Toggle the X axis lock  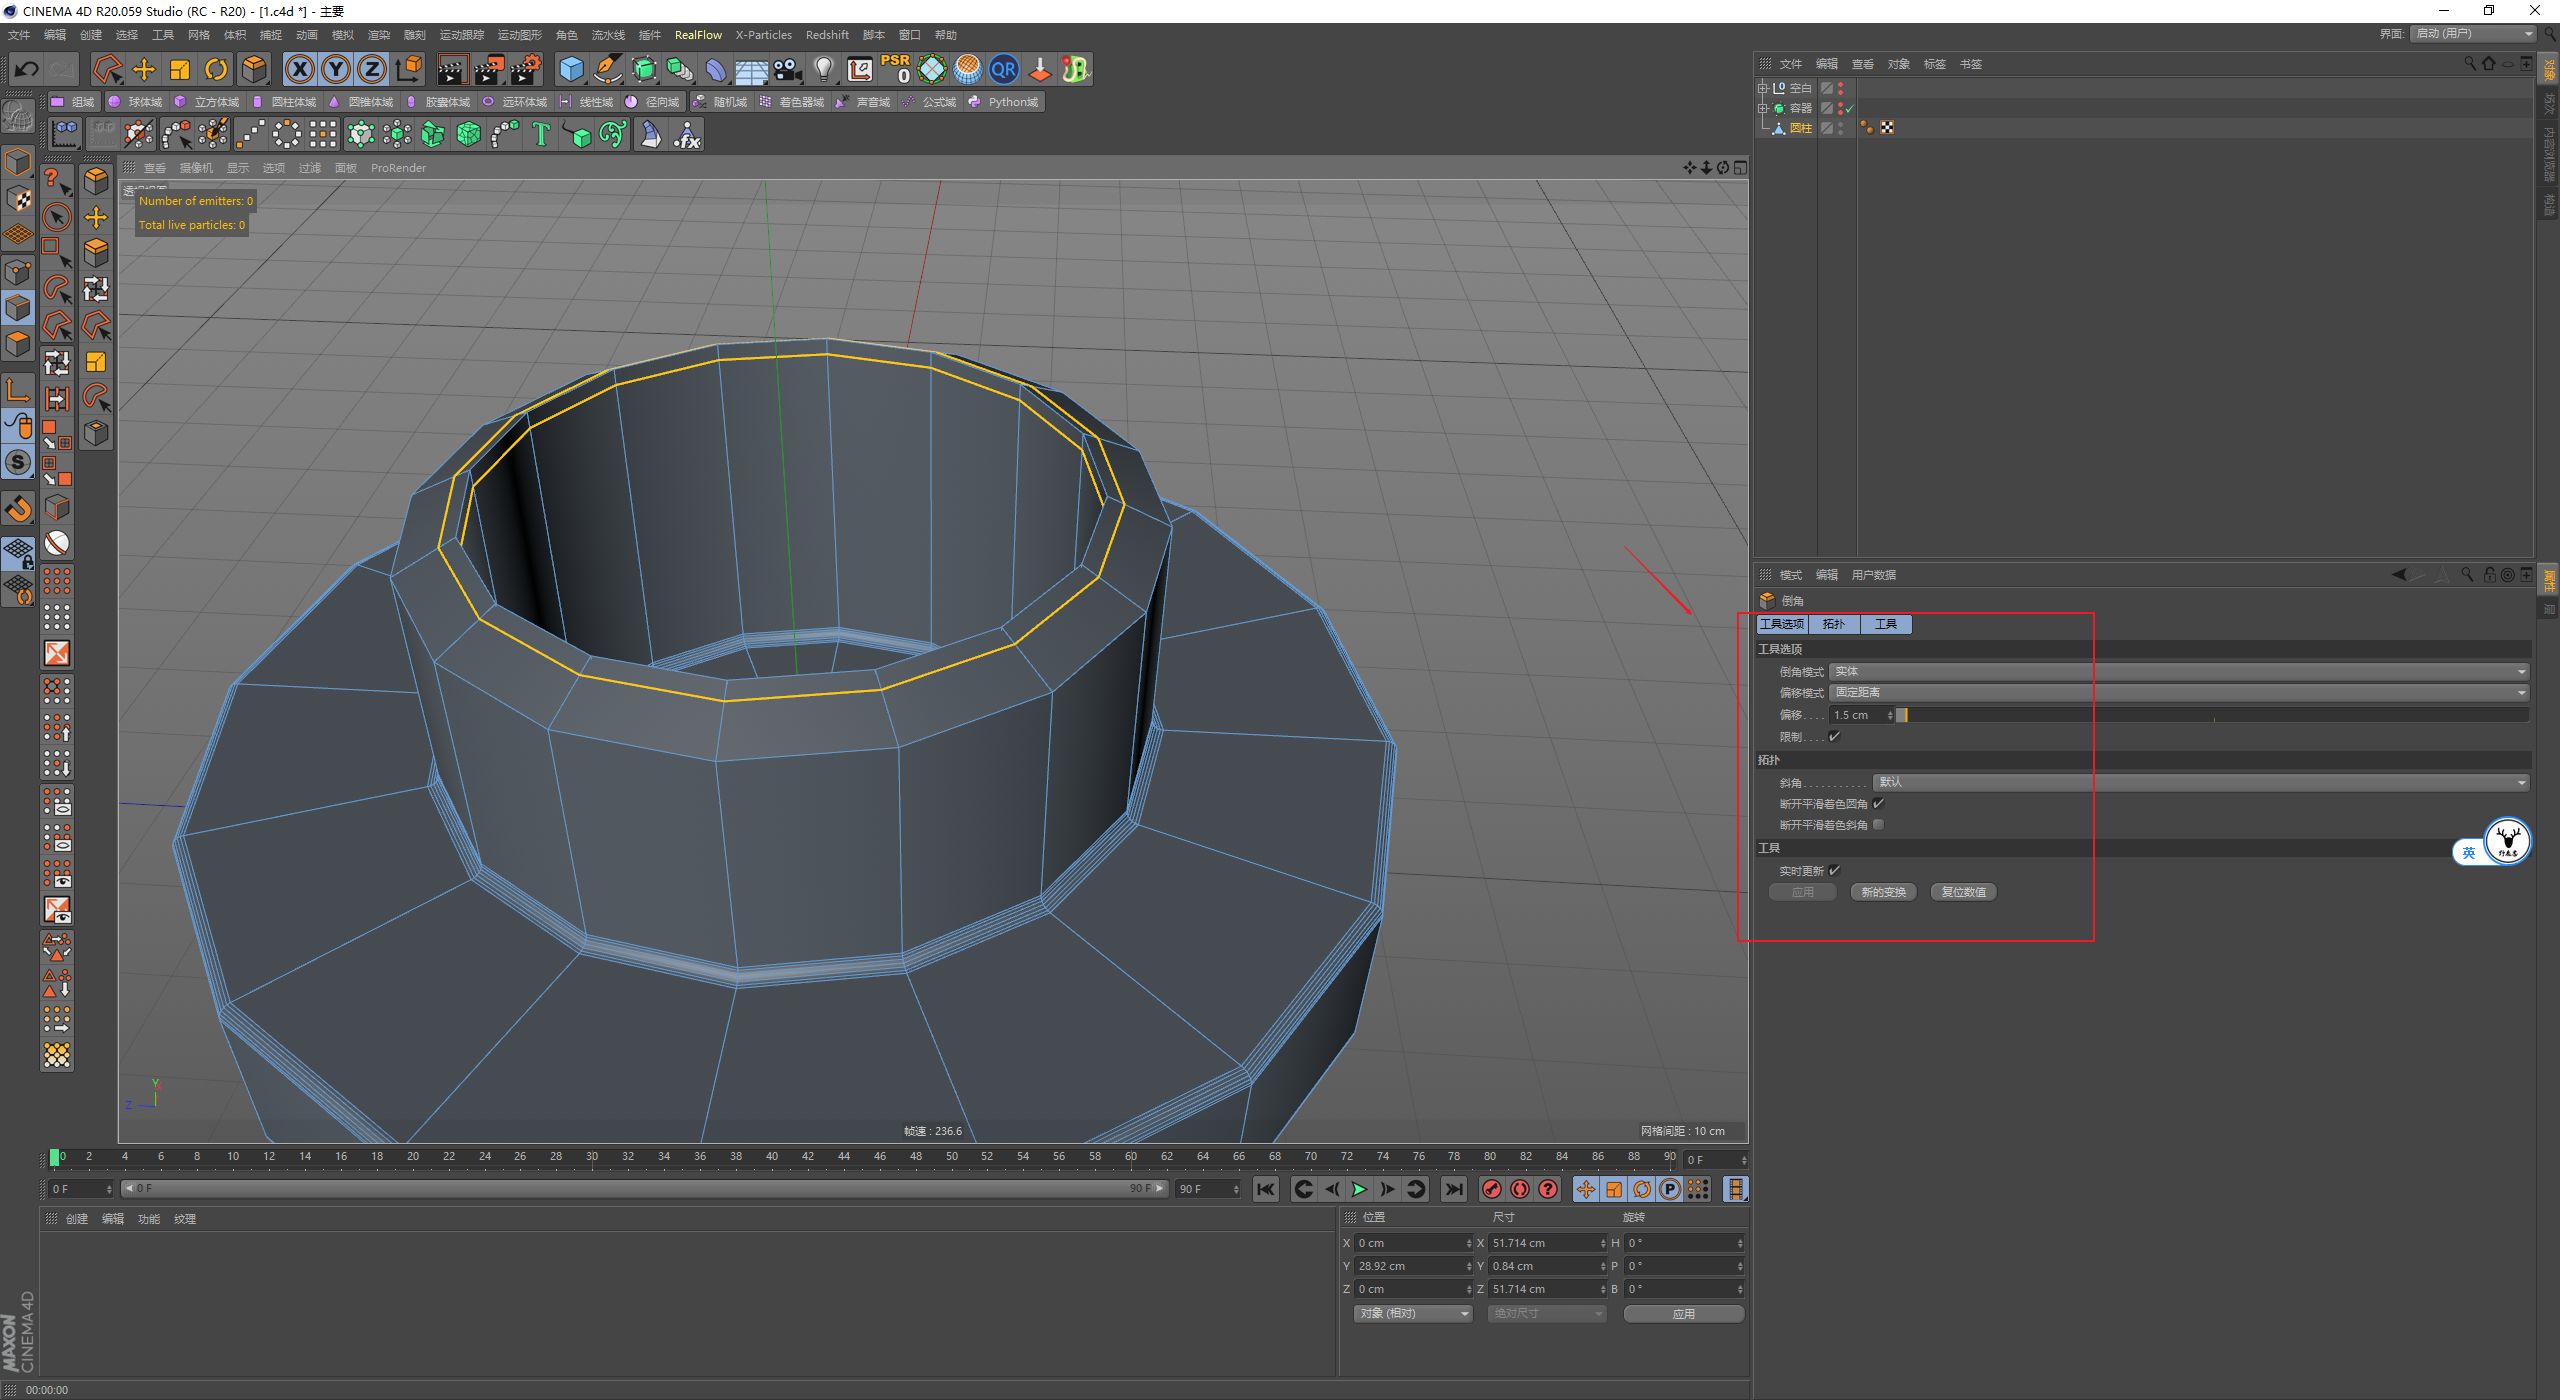pos(299,69)
